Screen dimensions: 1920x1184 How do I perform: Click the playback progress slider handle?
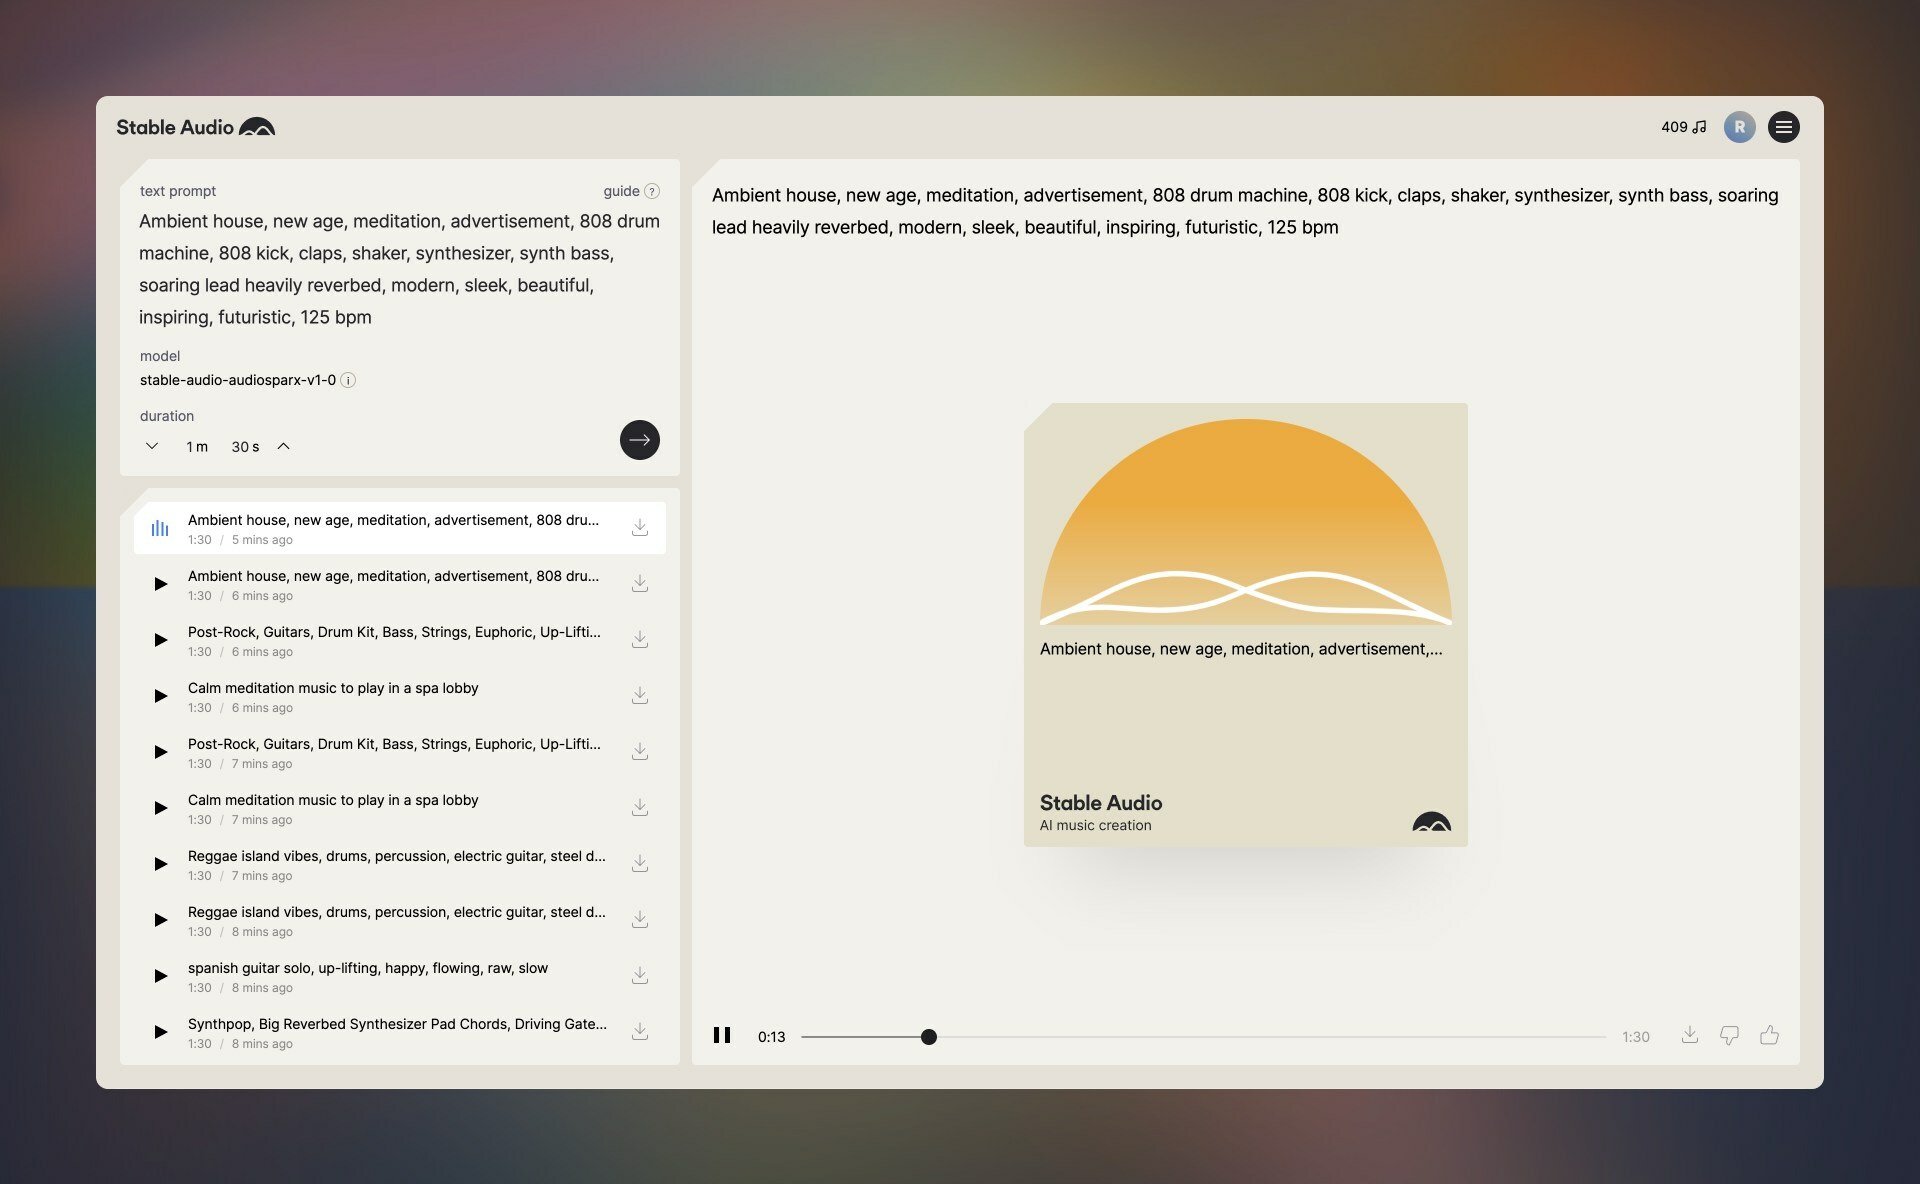[929, 1037]
